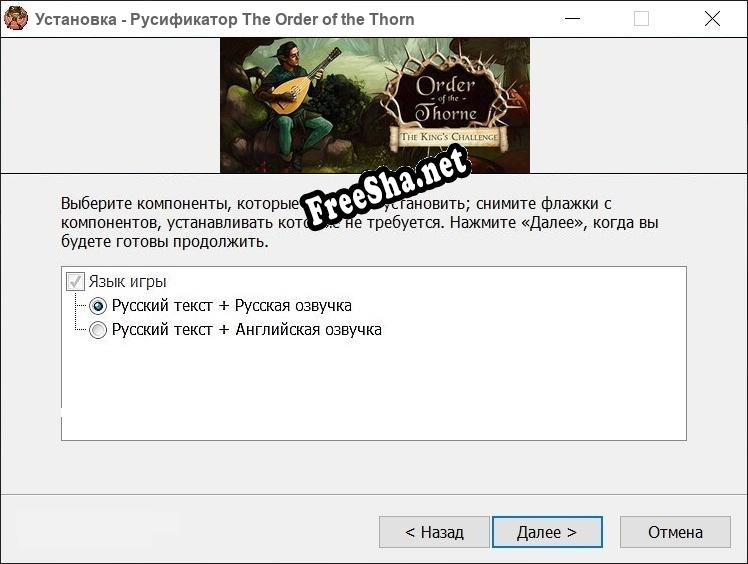Go back with the < Назад button
The image size is (748, 564).
pyautogui.click(x=434, y=532)
